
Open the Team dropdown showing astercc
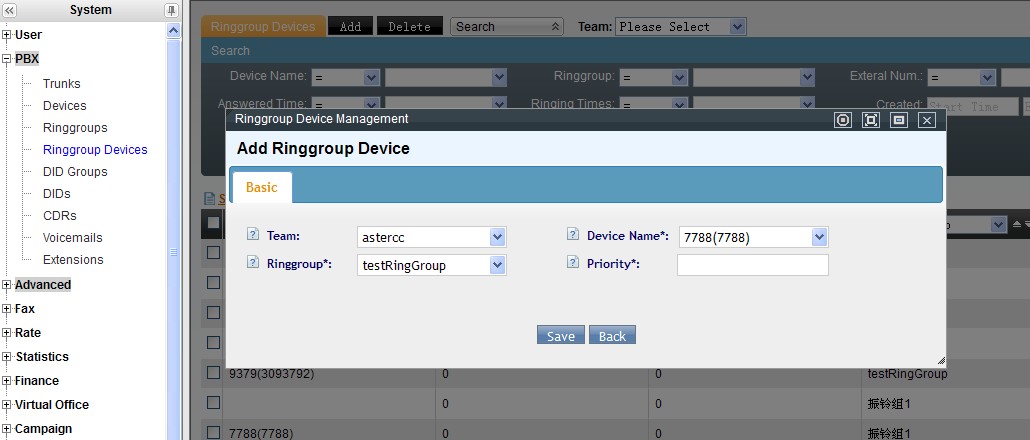click(x=497, y=237)
